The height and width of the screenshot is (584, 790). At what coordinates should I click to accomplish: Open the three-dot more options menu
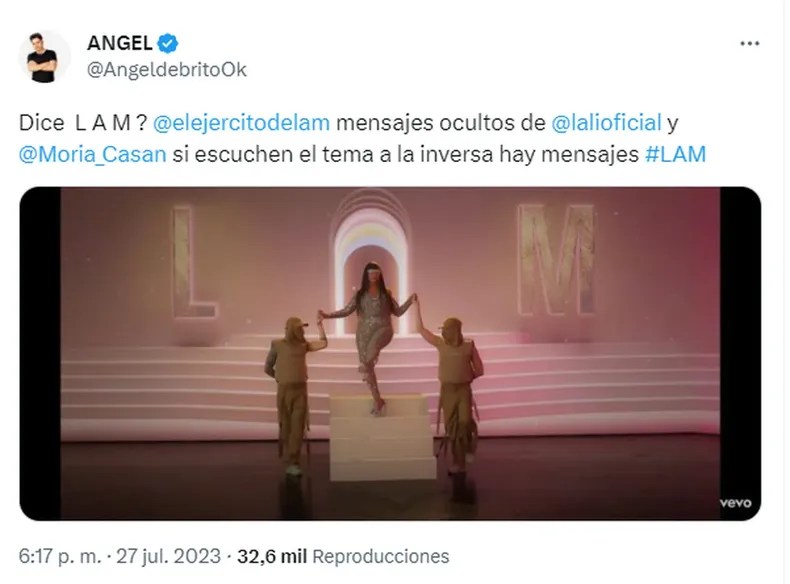749,43
